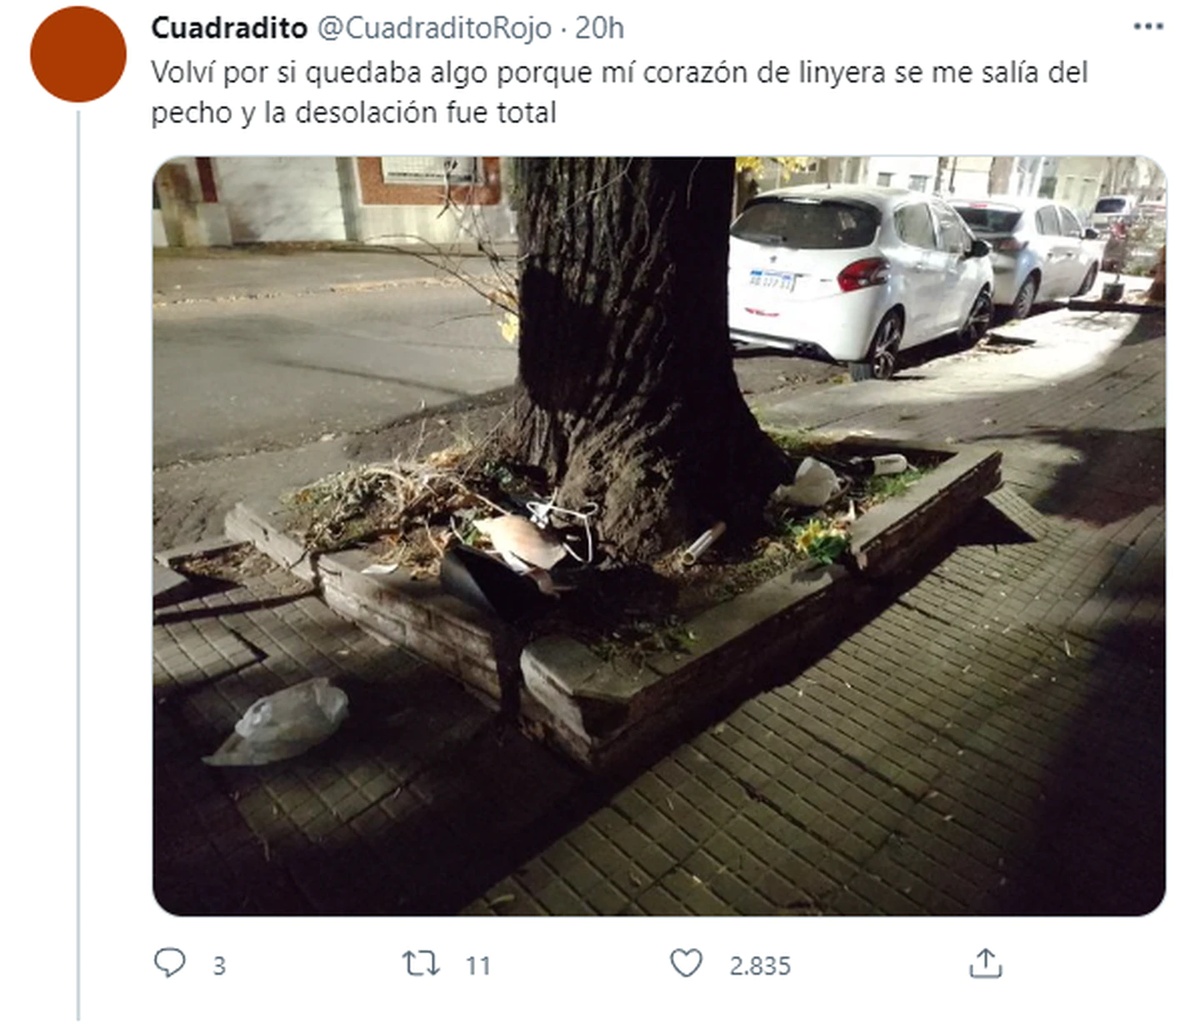The height and width of the screenshot is (1023, 1200).
Task: Open the share tweet upload icon
Action: [x=986, y=963]
